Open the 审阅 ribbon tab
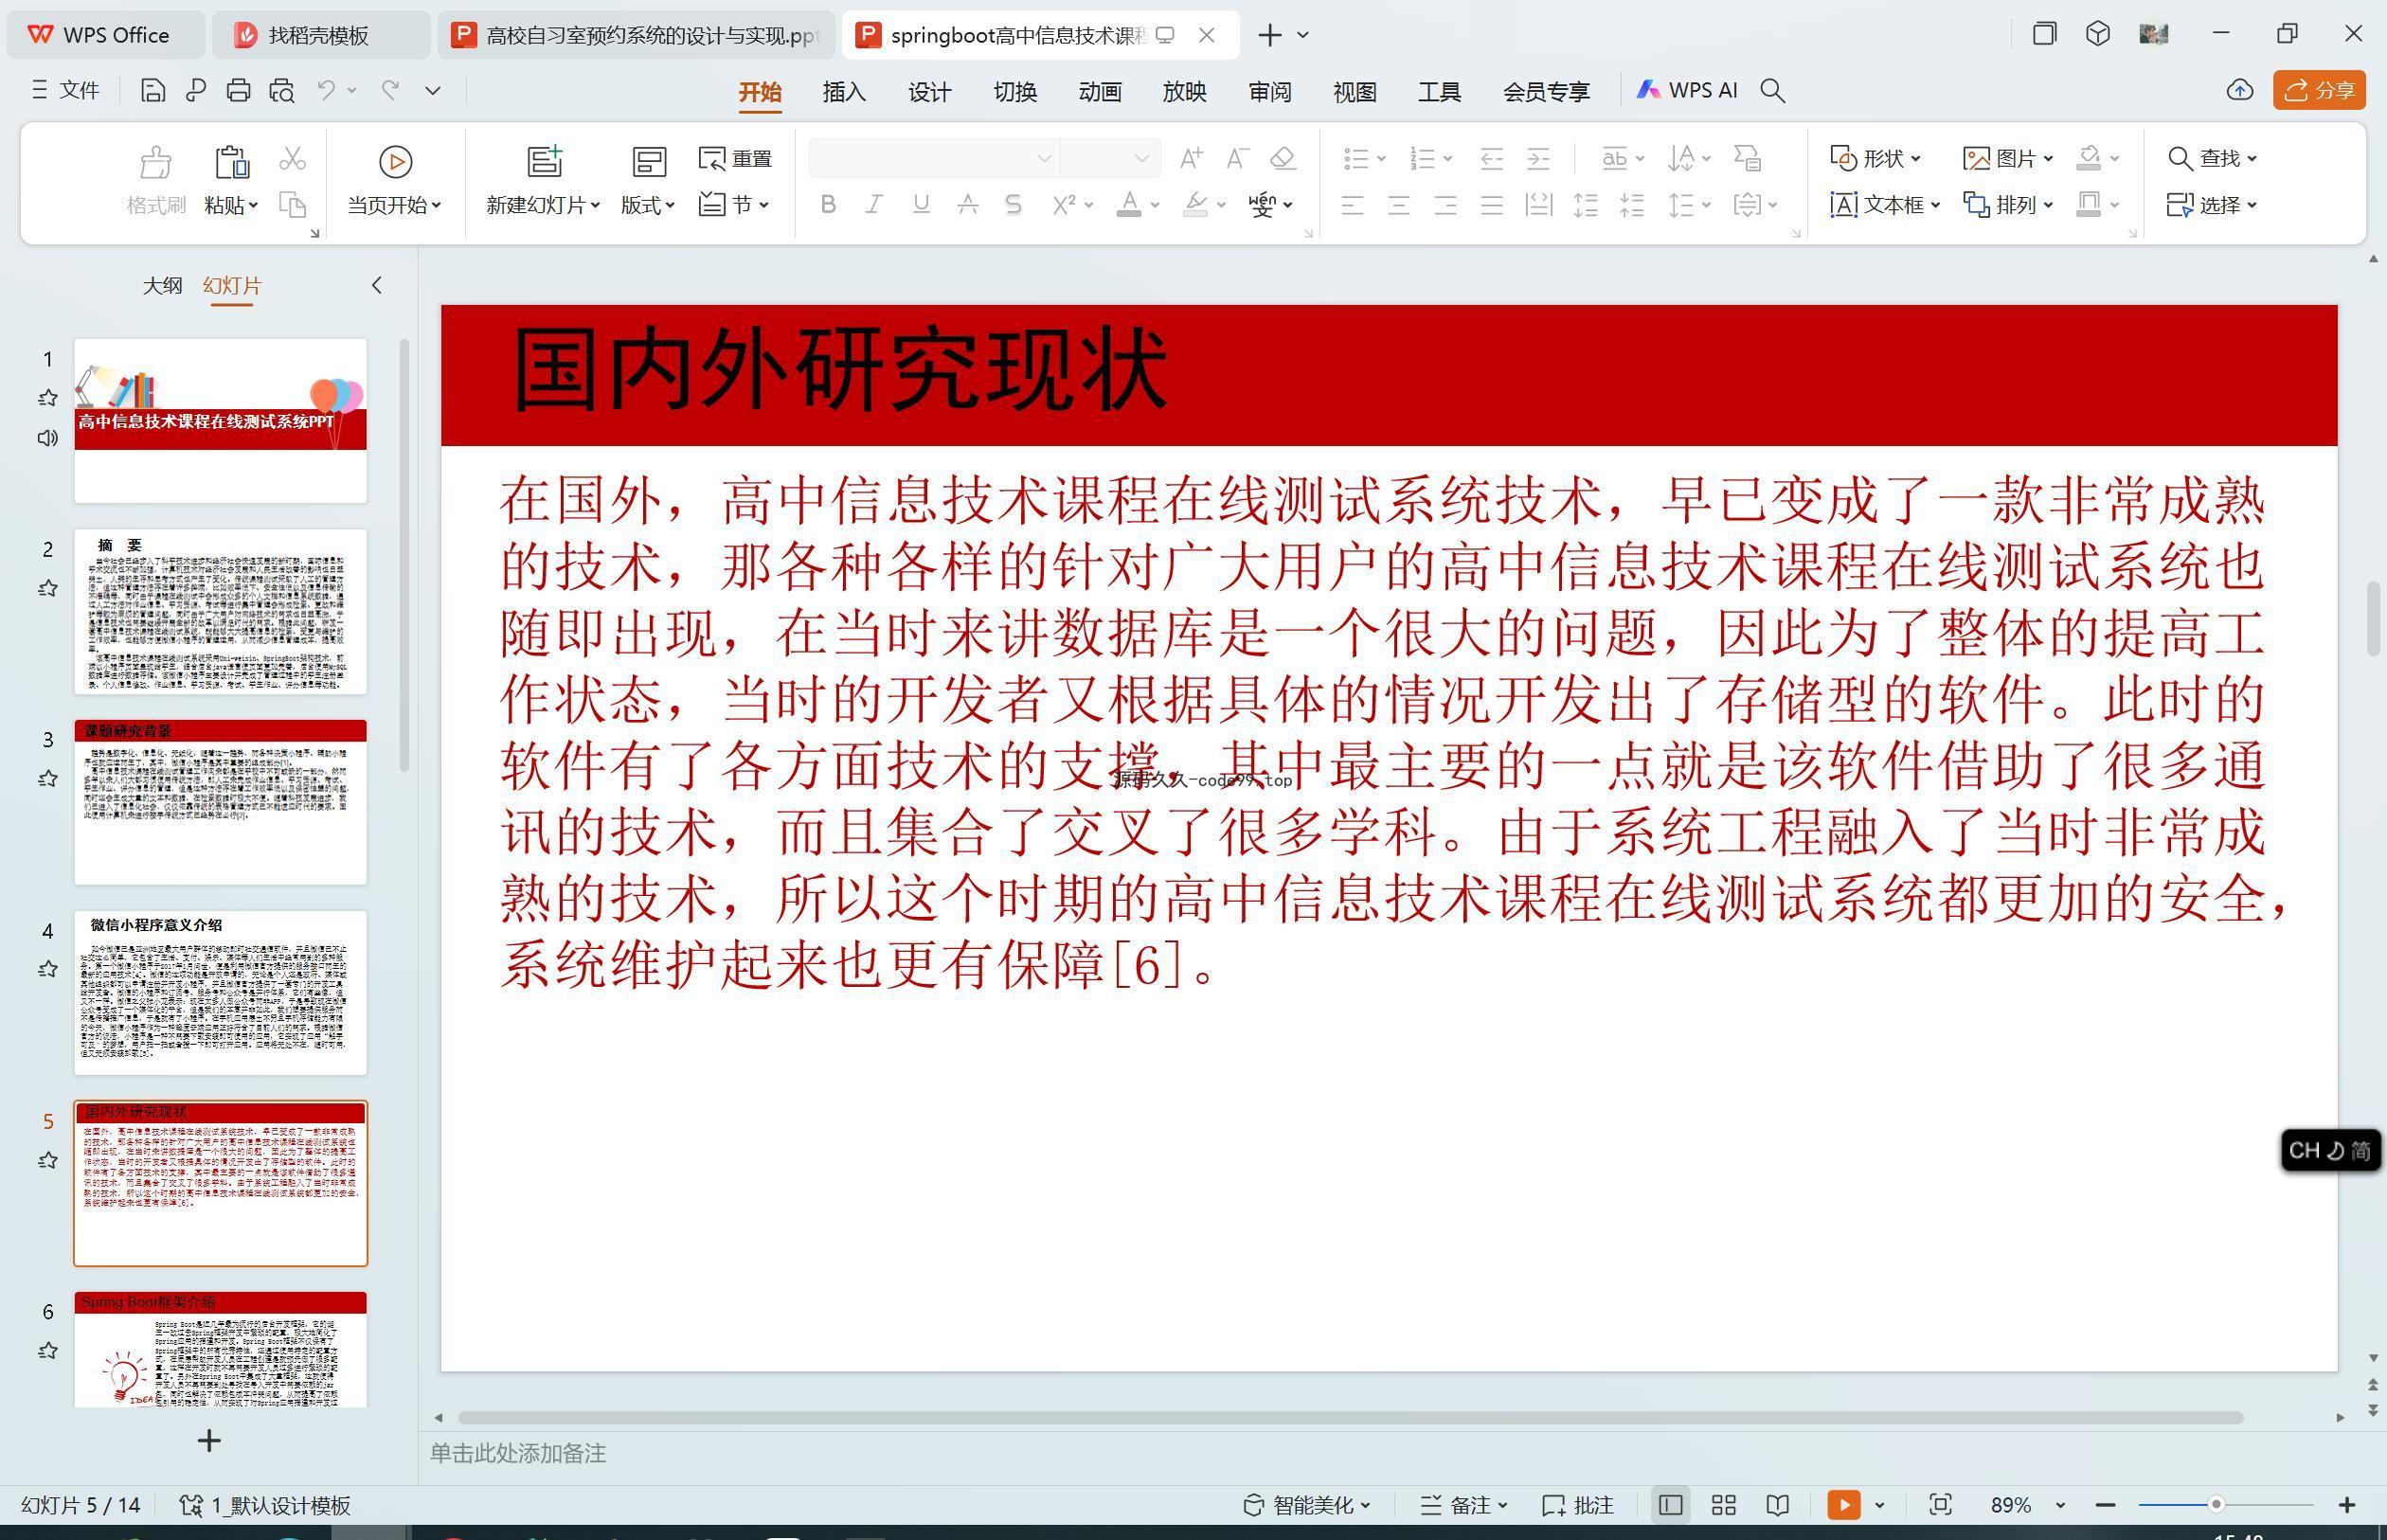Image resolution: width=2387 pixels, height=1540 pixels. 1270,92
